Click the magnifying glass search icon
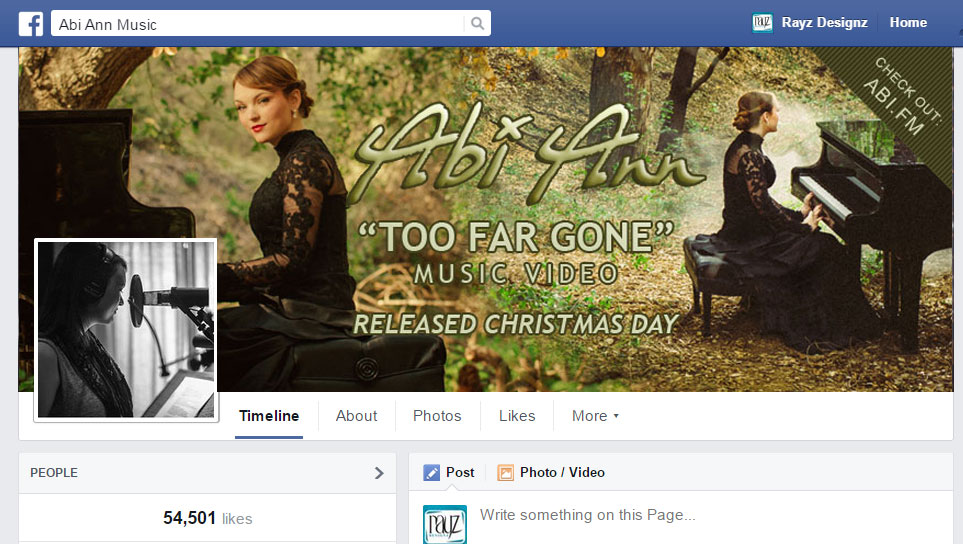The width and height of the screenshot is (963, 544). 478,23
